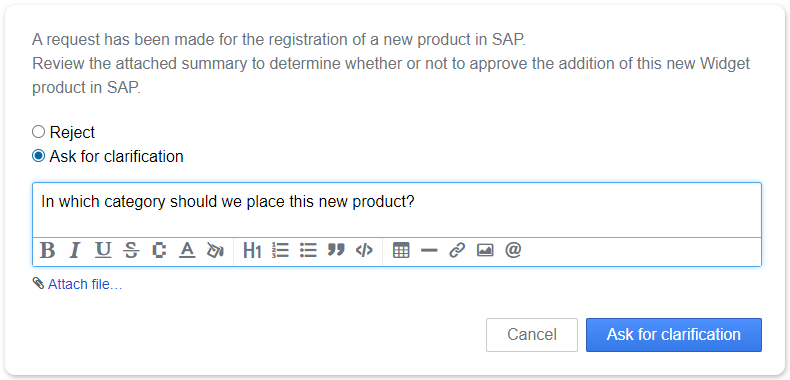790x380 pixels.
Task: Cancel the dialog
Action: pos(532,335)
